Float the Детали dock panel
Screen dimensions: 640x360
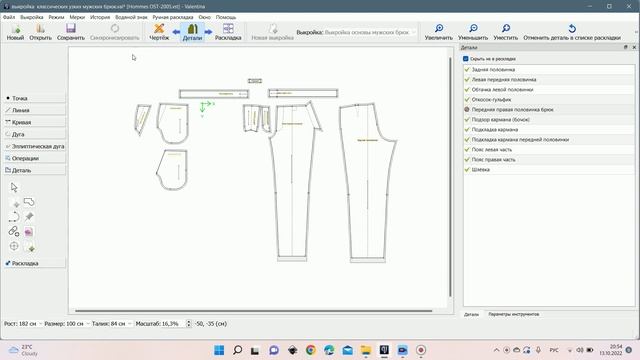pos(626,47)
